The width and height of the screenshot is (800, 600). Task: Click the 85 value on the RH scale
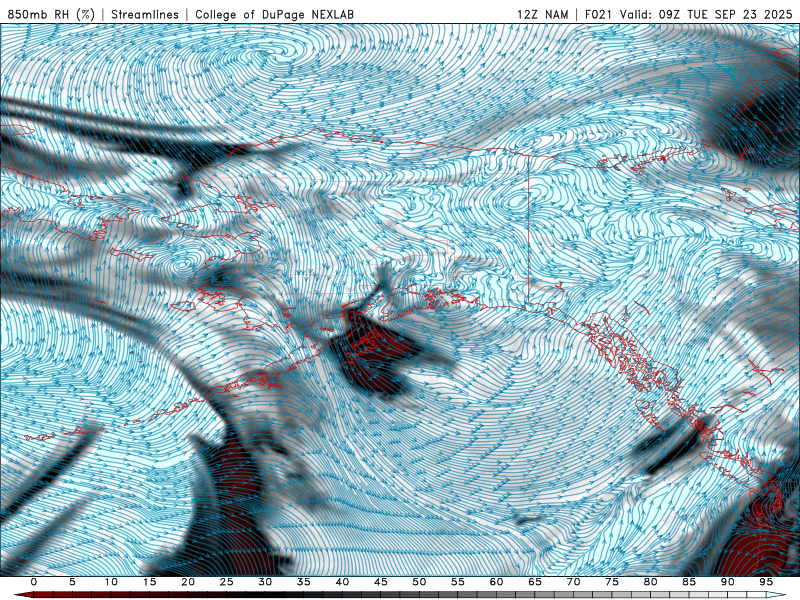689,582
